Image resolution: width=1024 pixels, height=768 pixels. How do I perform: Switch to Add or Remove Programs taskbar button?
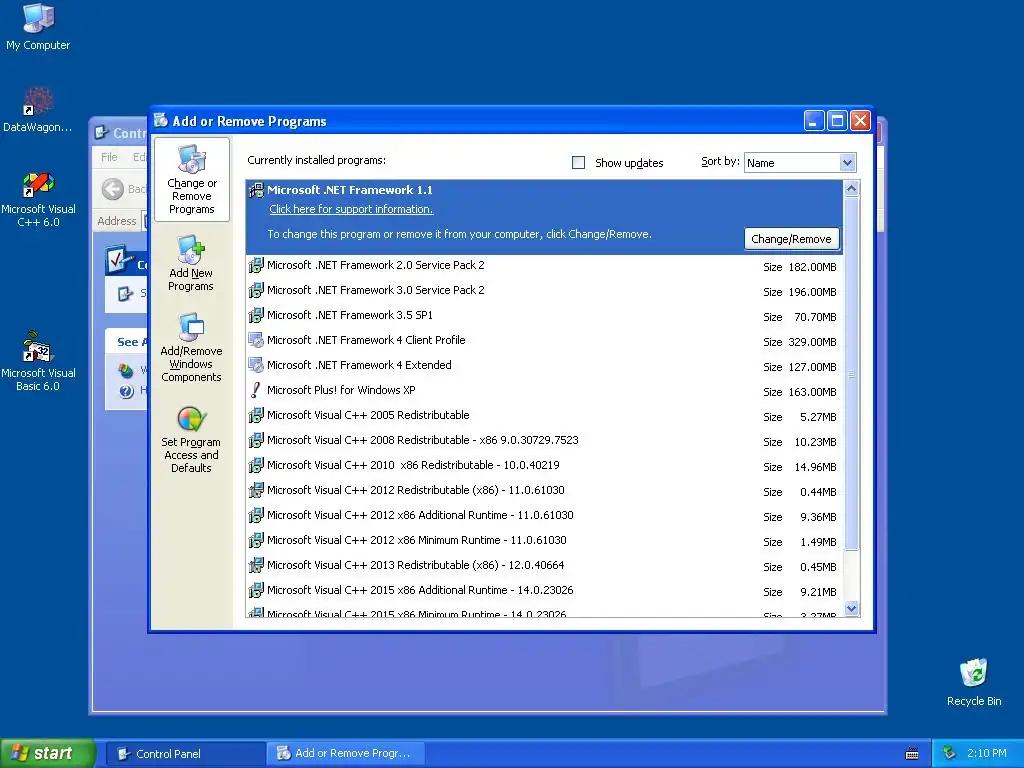[x=345, y=754]
